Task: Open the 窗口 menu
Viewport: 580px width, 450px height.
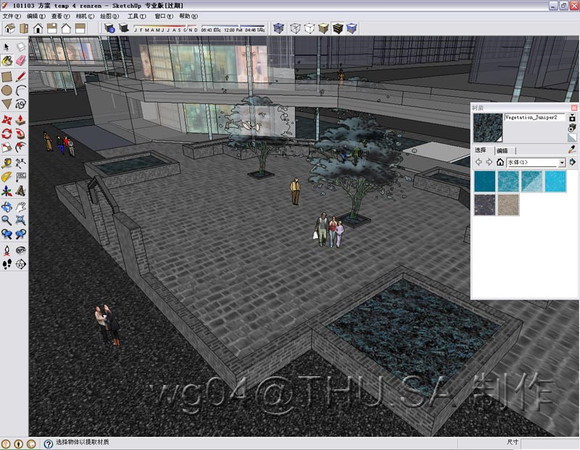Action: (163, 16)
